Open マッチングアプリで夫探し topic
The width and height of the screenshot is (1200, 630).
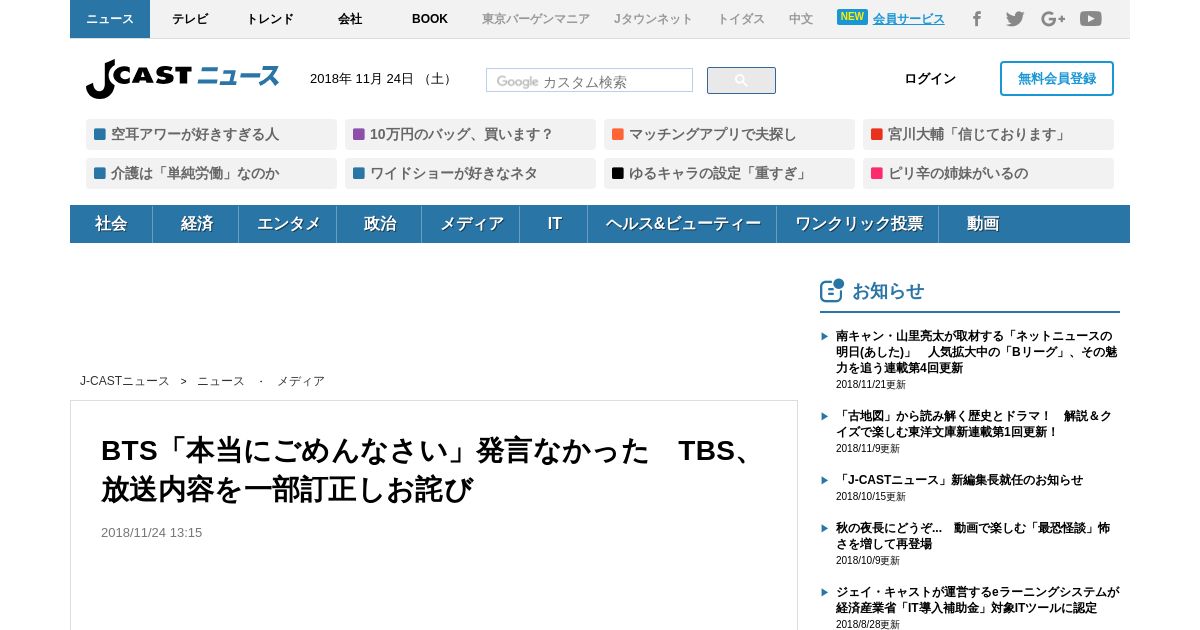(x=729, y=134)
